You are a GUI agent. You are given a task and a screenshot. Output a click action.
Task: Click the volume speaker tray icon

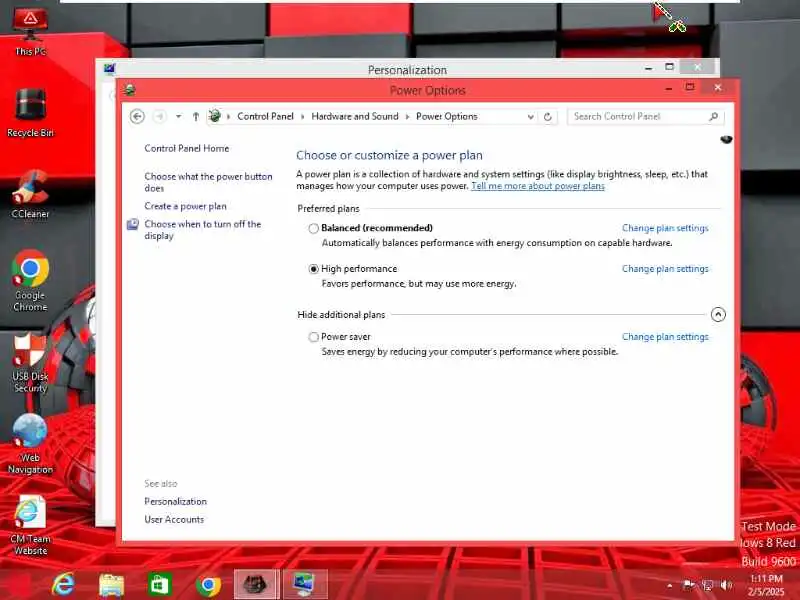coord(727,585)
